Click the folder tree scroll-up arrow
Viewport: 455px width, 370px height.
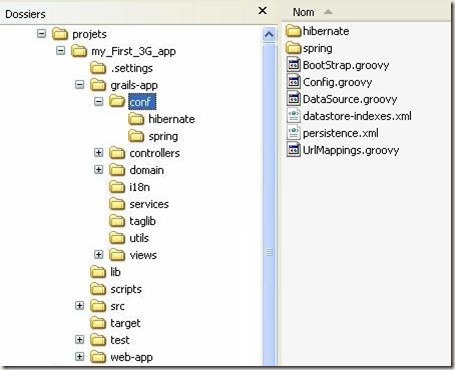click(269, 34)
